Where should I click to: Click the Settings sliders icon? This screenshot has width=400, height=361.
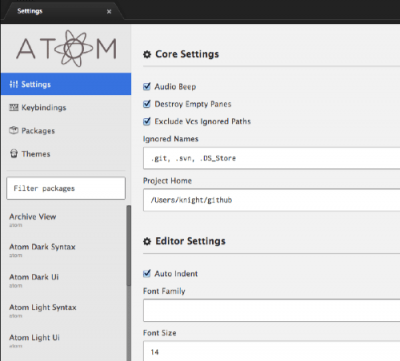pos(13,84)
